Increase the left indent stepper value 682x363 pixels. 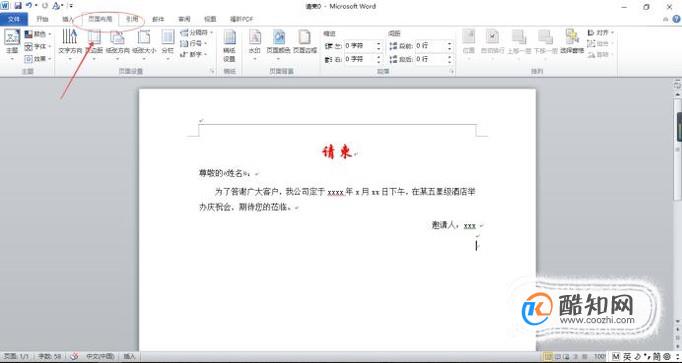379,43
